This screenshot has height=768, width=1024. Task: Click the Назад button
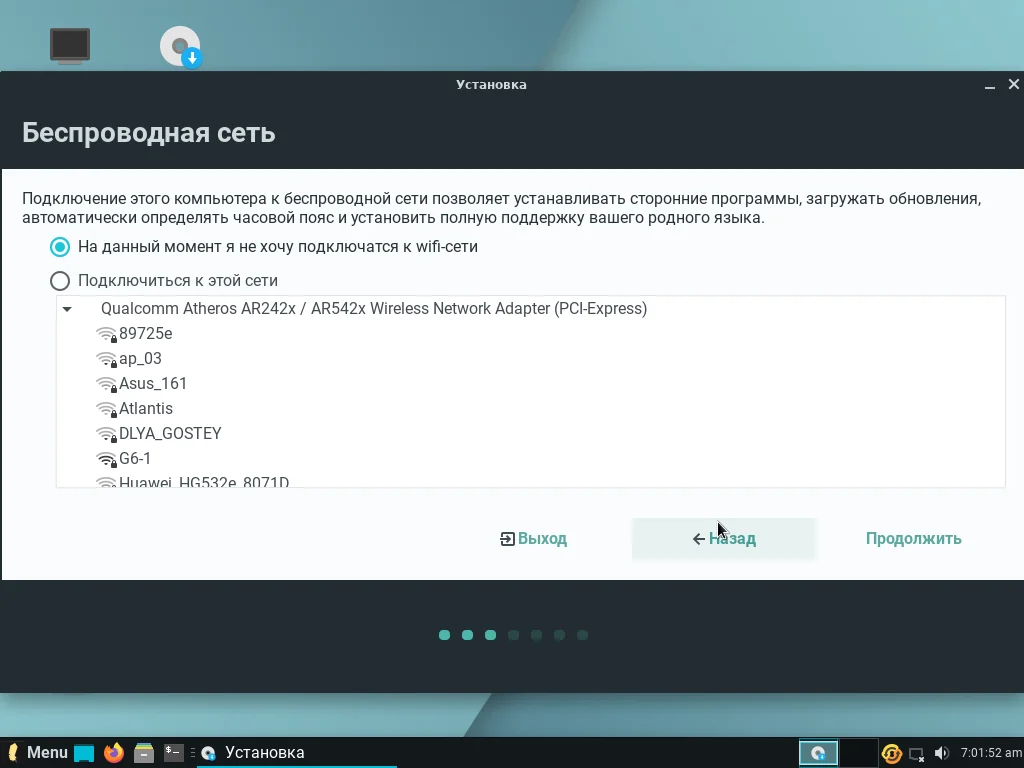tap(722, 538)
